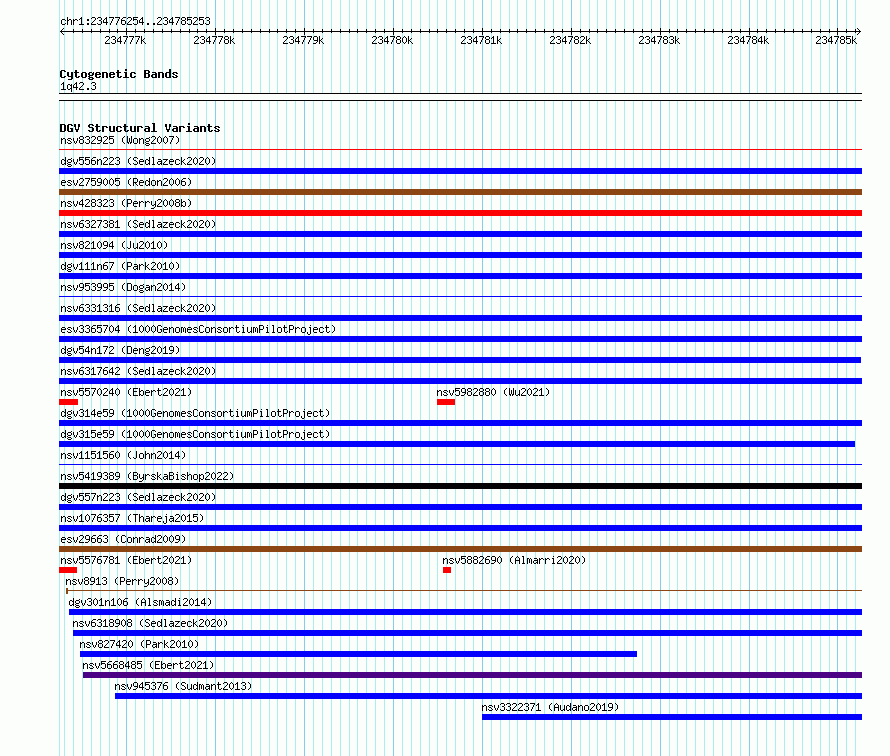
Task: Select nsv6317642 (Sedlazeck2020) label
Action: tap(138, 371)
